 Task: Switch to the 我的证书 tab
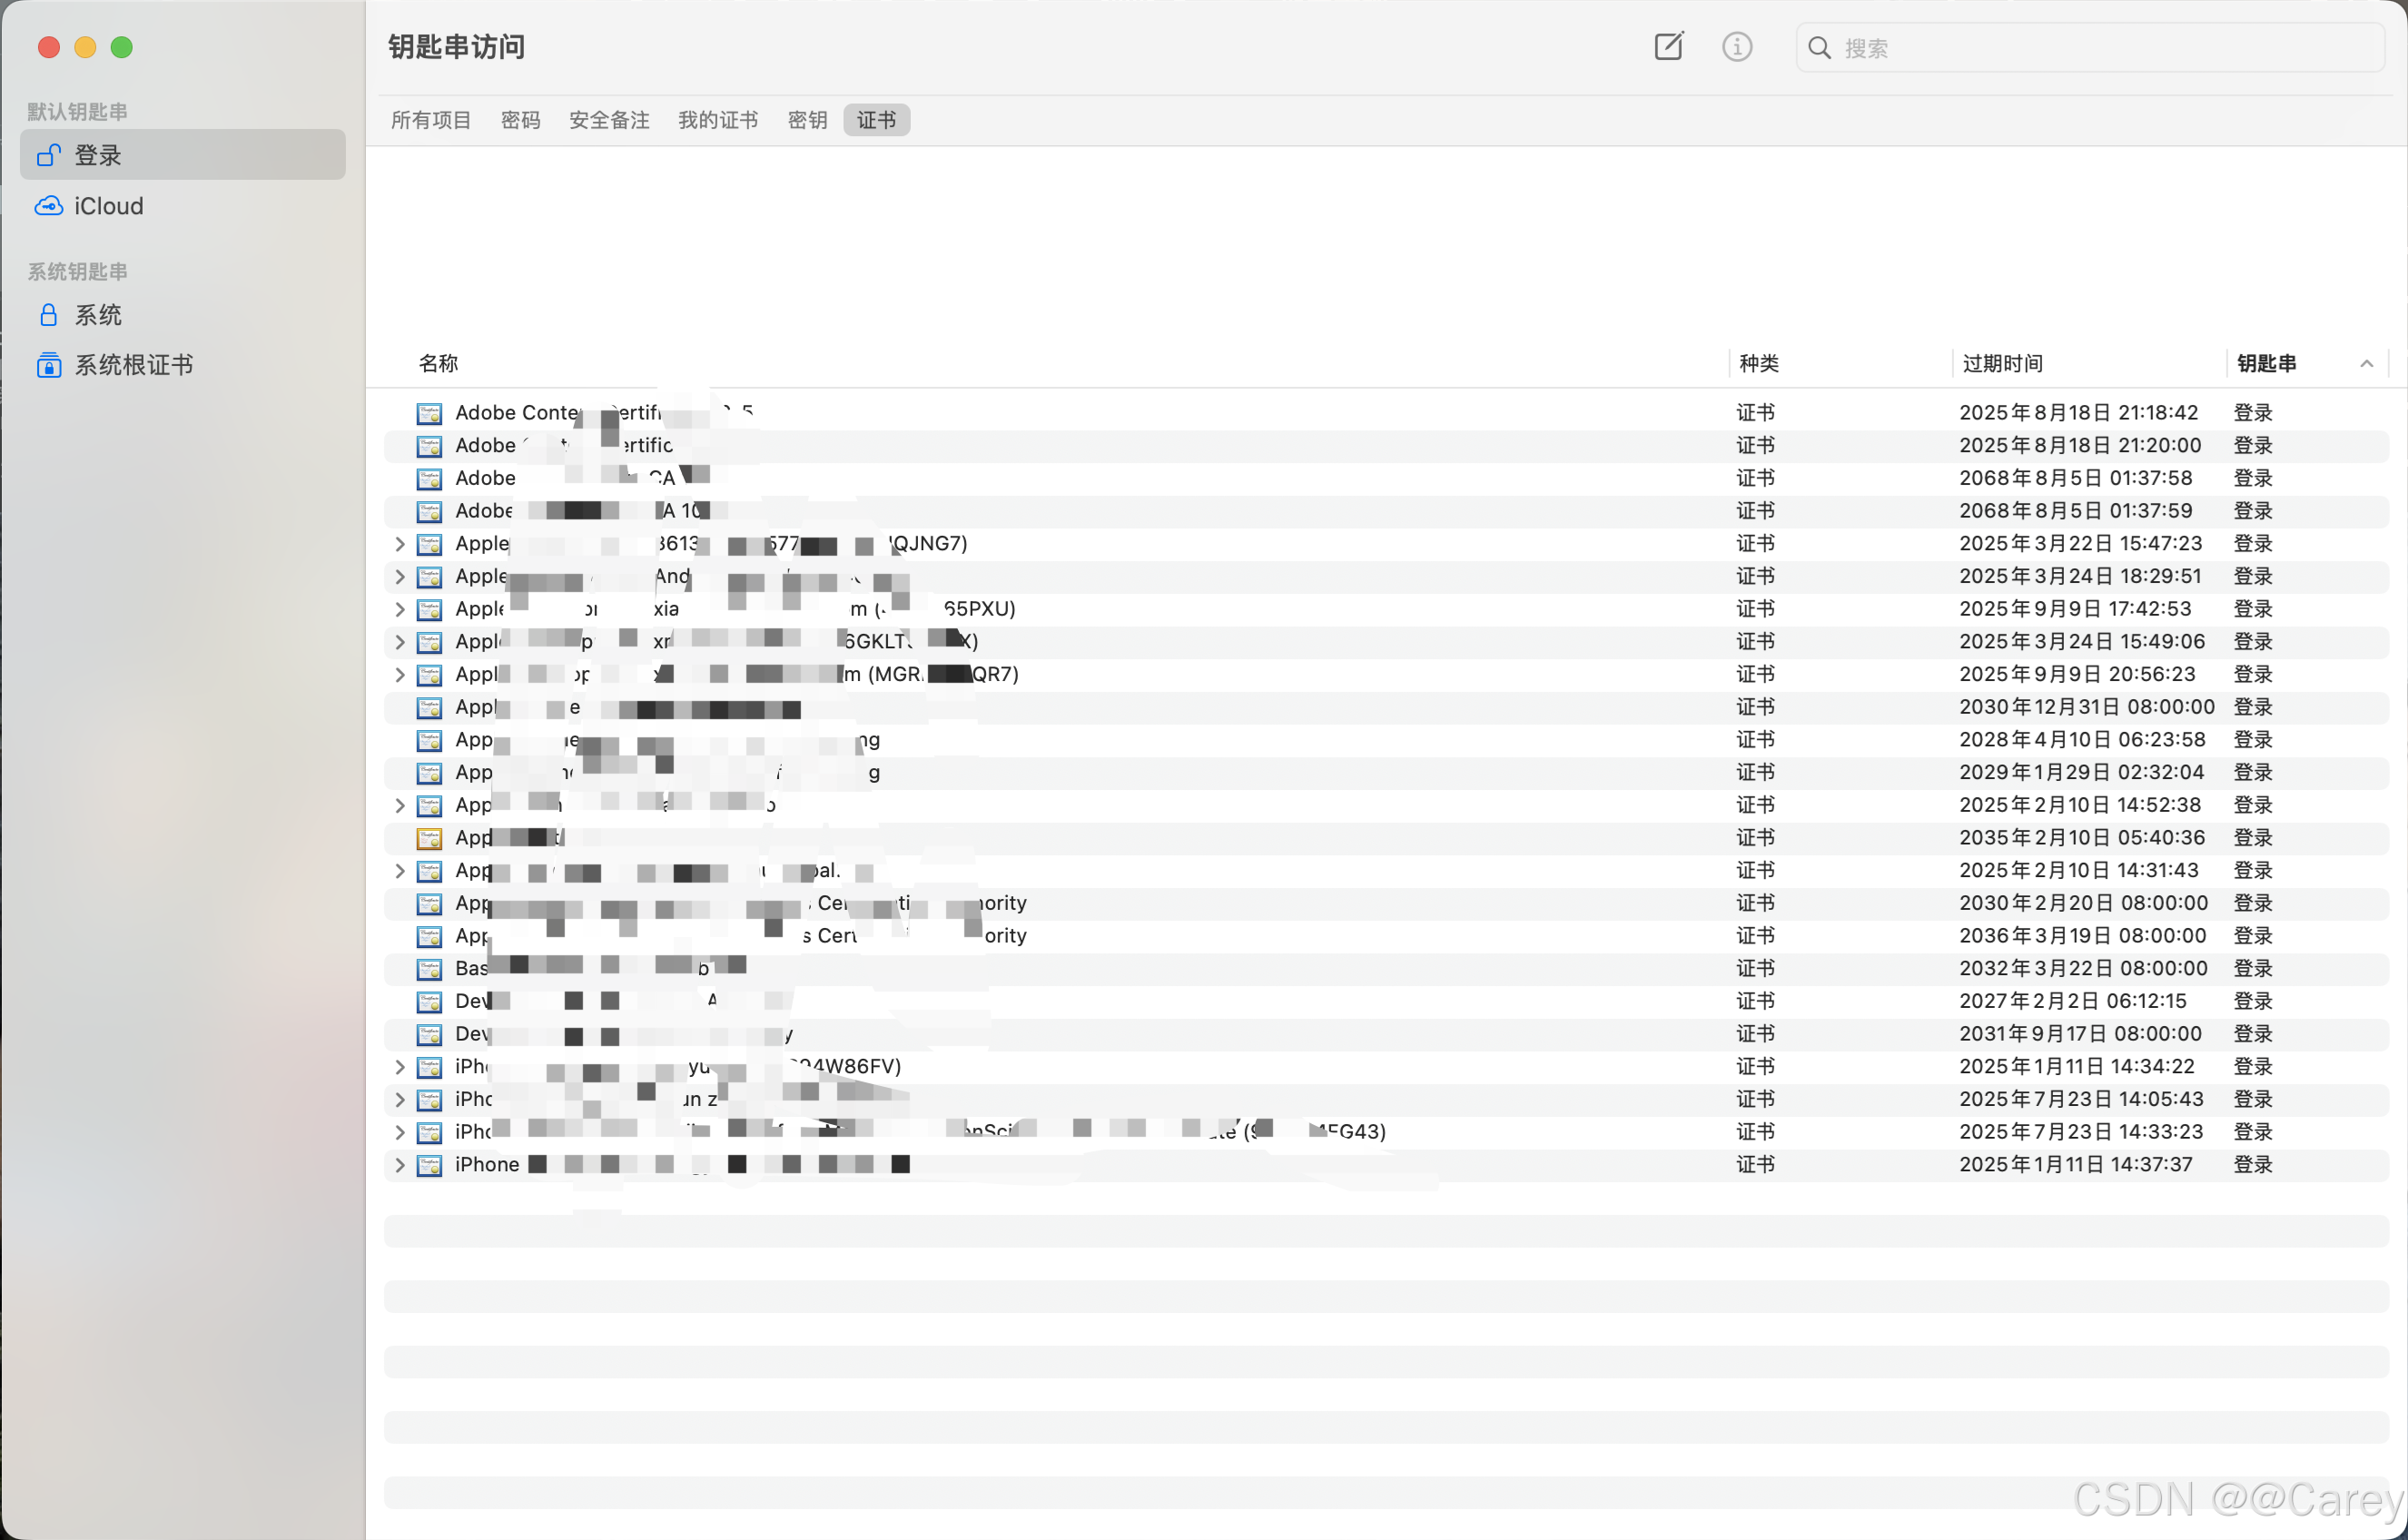pos(718,120)
